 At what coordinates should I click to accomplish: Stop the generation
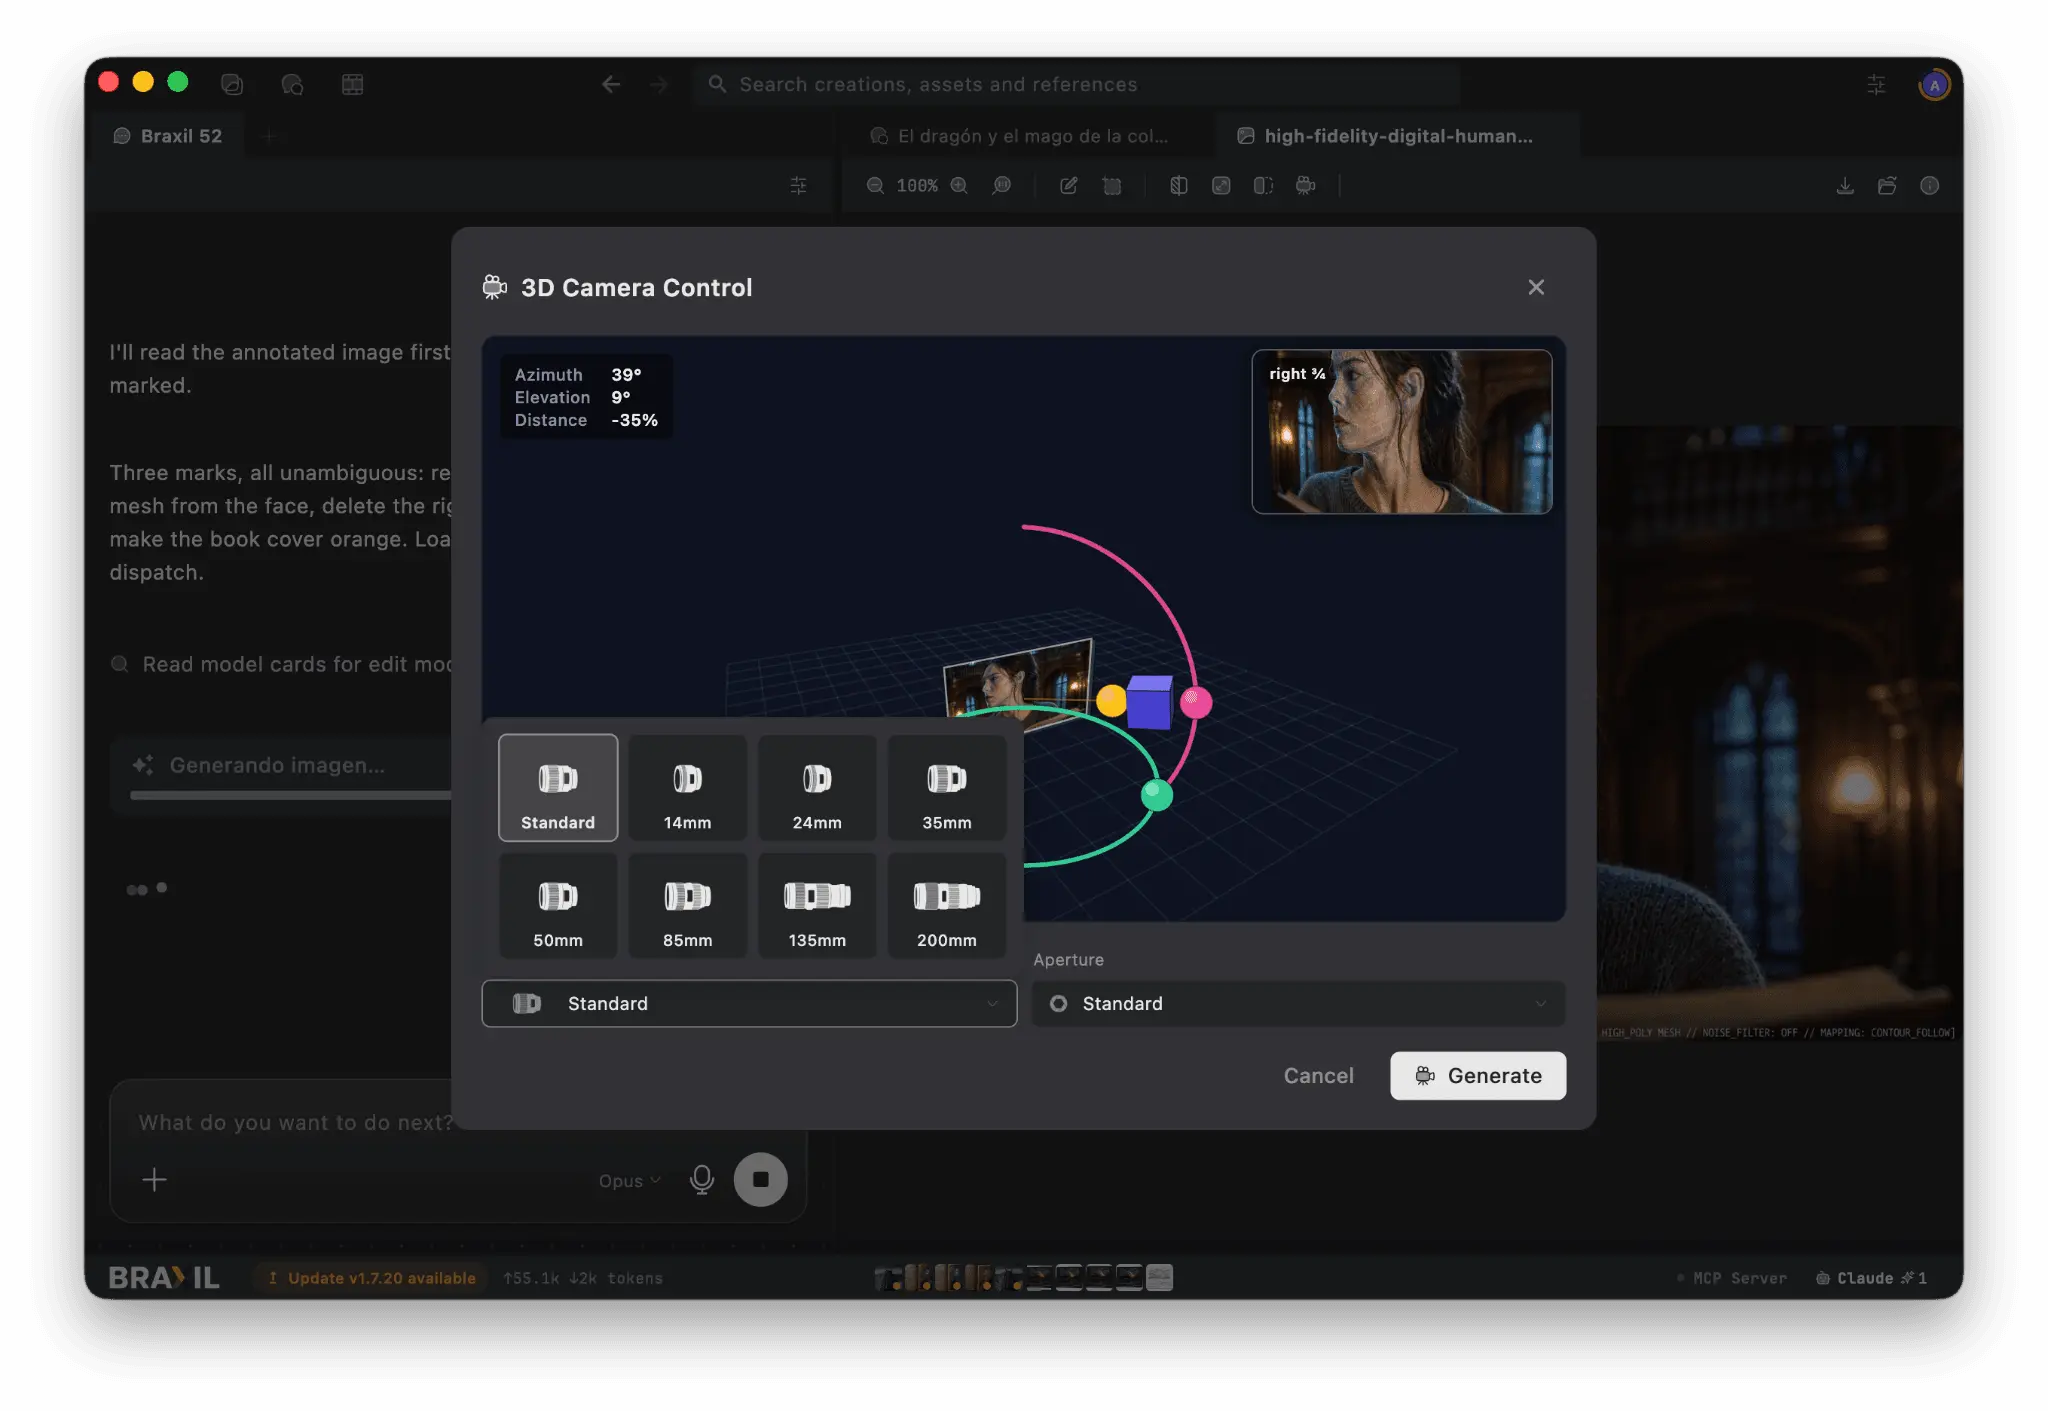click(x=760, y=1180)
